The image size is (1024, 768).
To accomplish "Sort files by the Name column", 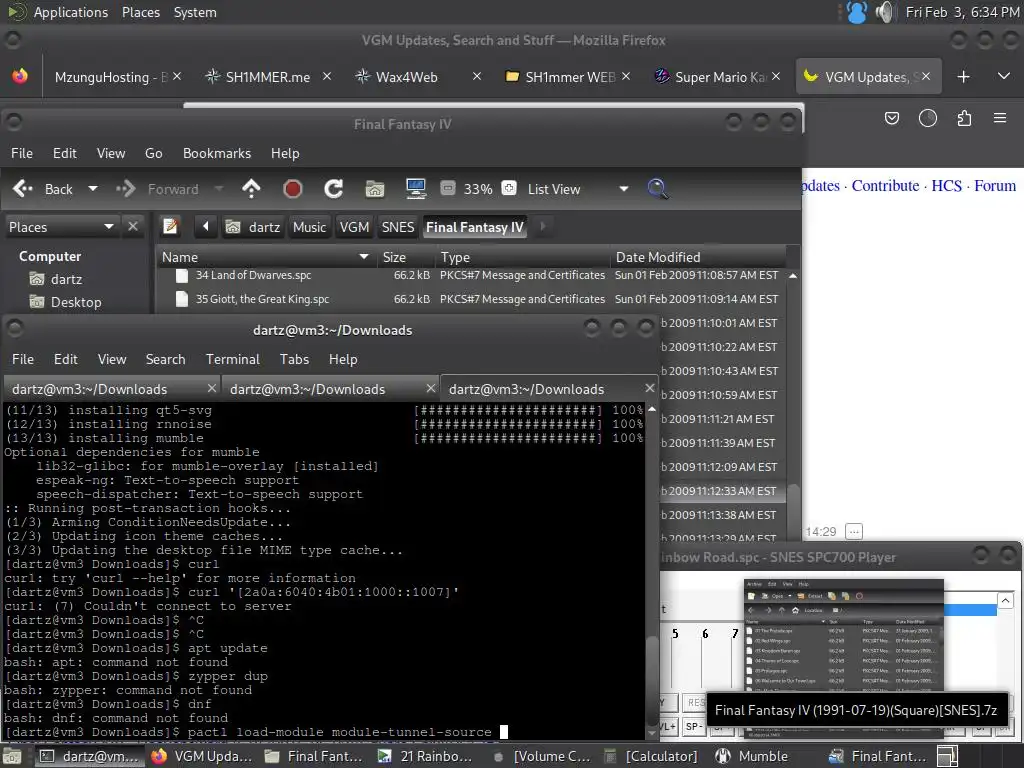I will [265, 257].
